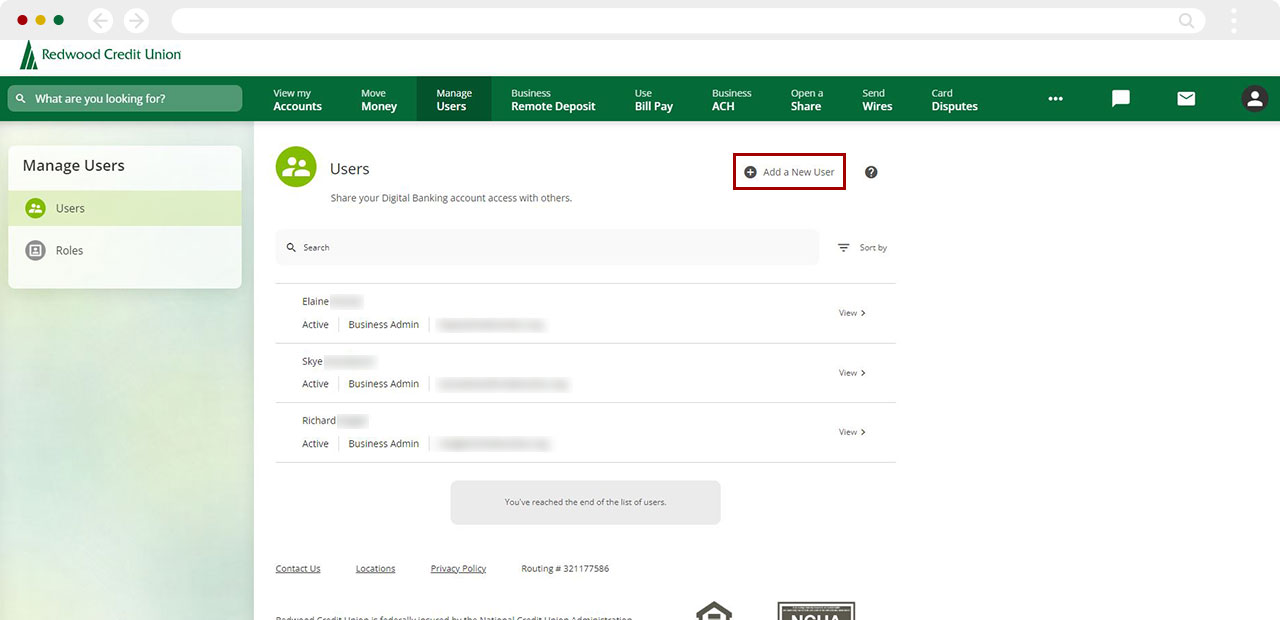Open the Move Money menu
This screenshot has height=620, width=1280.
pos(379,100)
